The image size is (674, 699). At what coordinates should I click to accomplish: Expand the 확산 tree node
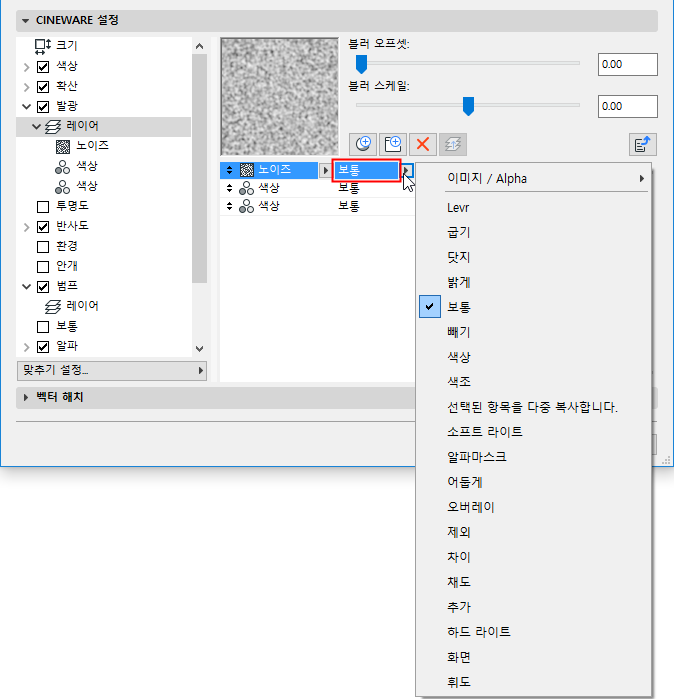point(26,86)
